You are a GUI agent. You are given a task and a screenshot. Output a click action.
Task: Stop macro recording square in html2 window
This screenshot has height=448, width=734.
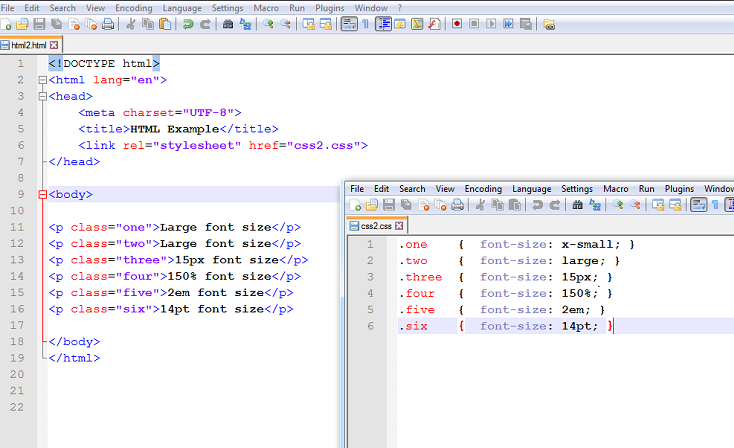pyautogui.click(x=474, y=24)
